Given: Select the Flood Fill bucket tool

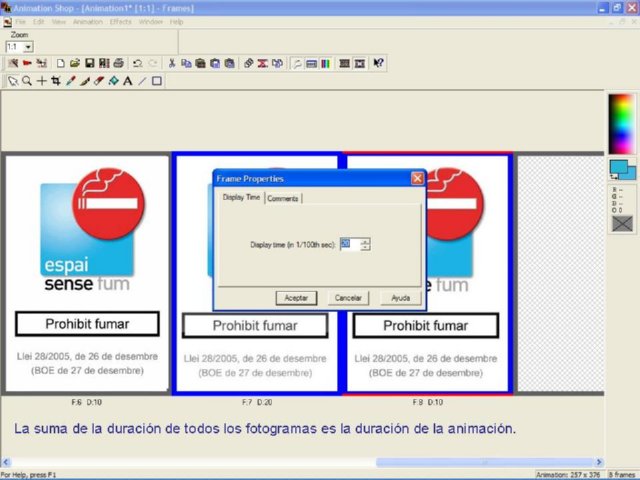Looking at the screenshot, I should (x=113, y=81).
